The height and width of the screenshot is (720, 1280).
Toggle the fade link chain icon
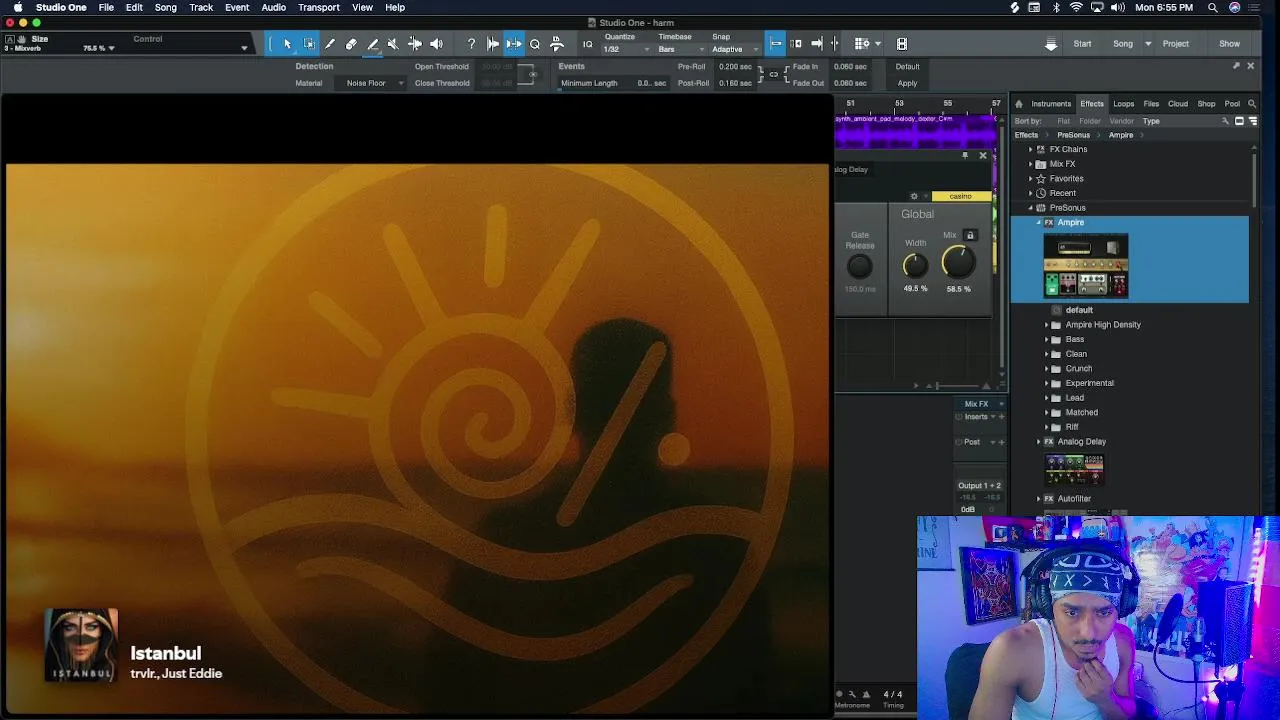[773, 75]
